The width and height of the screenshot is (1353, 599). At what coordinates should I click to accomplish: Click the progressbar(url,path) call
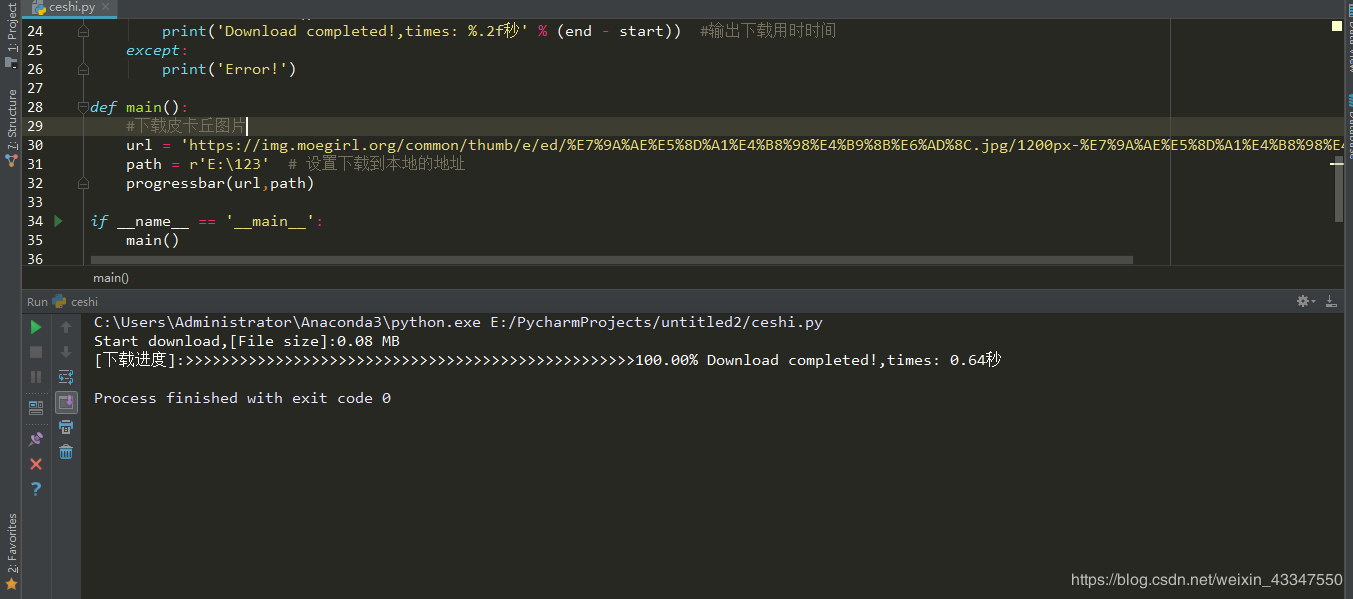[220, 183]
